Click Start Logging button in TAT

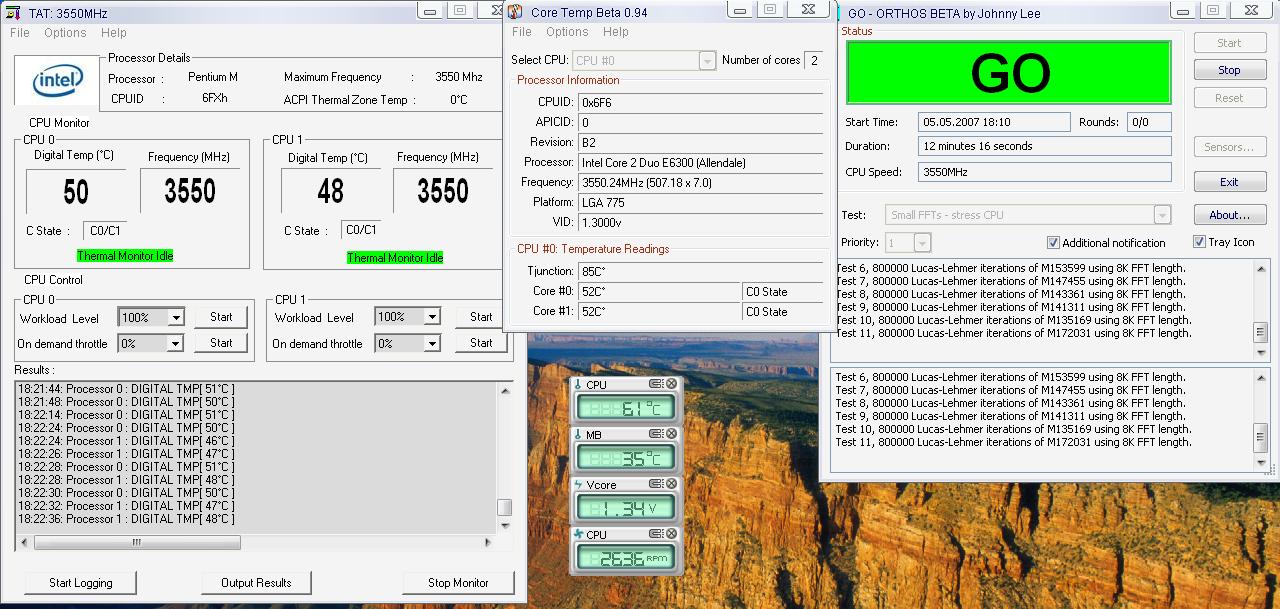coord(81,583)
